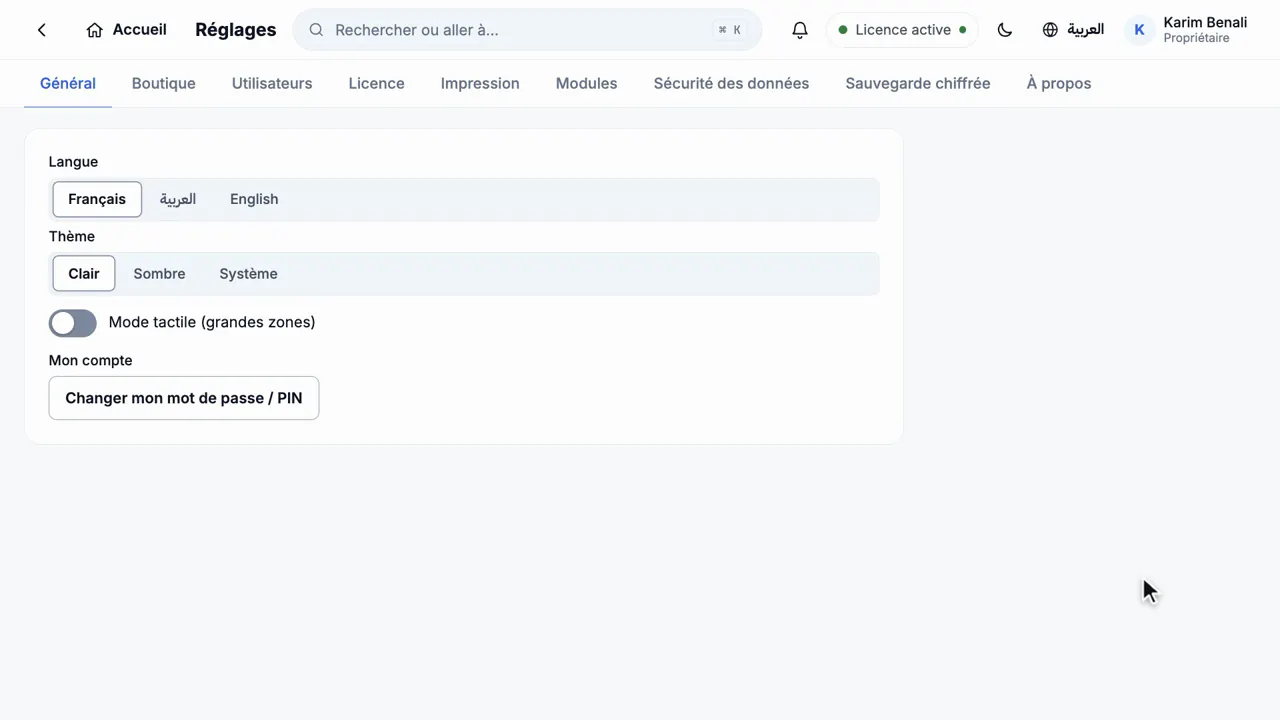Choose the Système theme
This screenshot has height=720, width=1280.
248,274
